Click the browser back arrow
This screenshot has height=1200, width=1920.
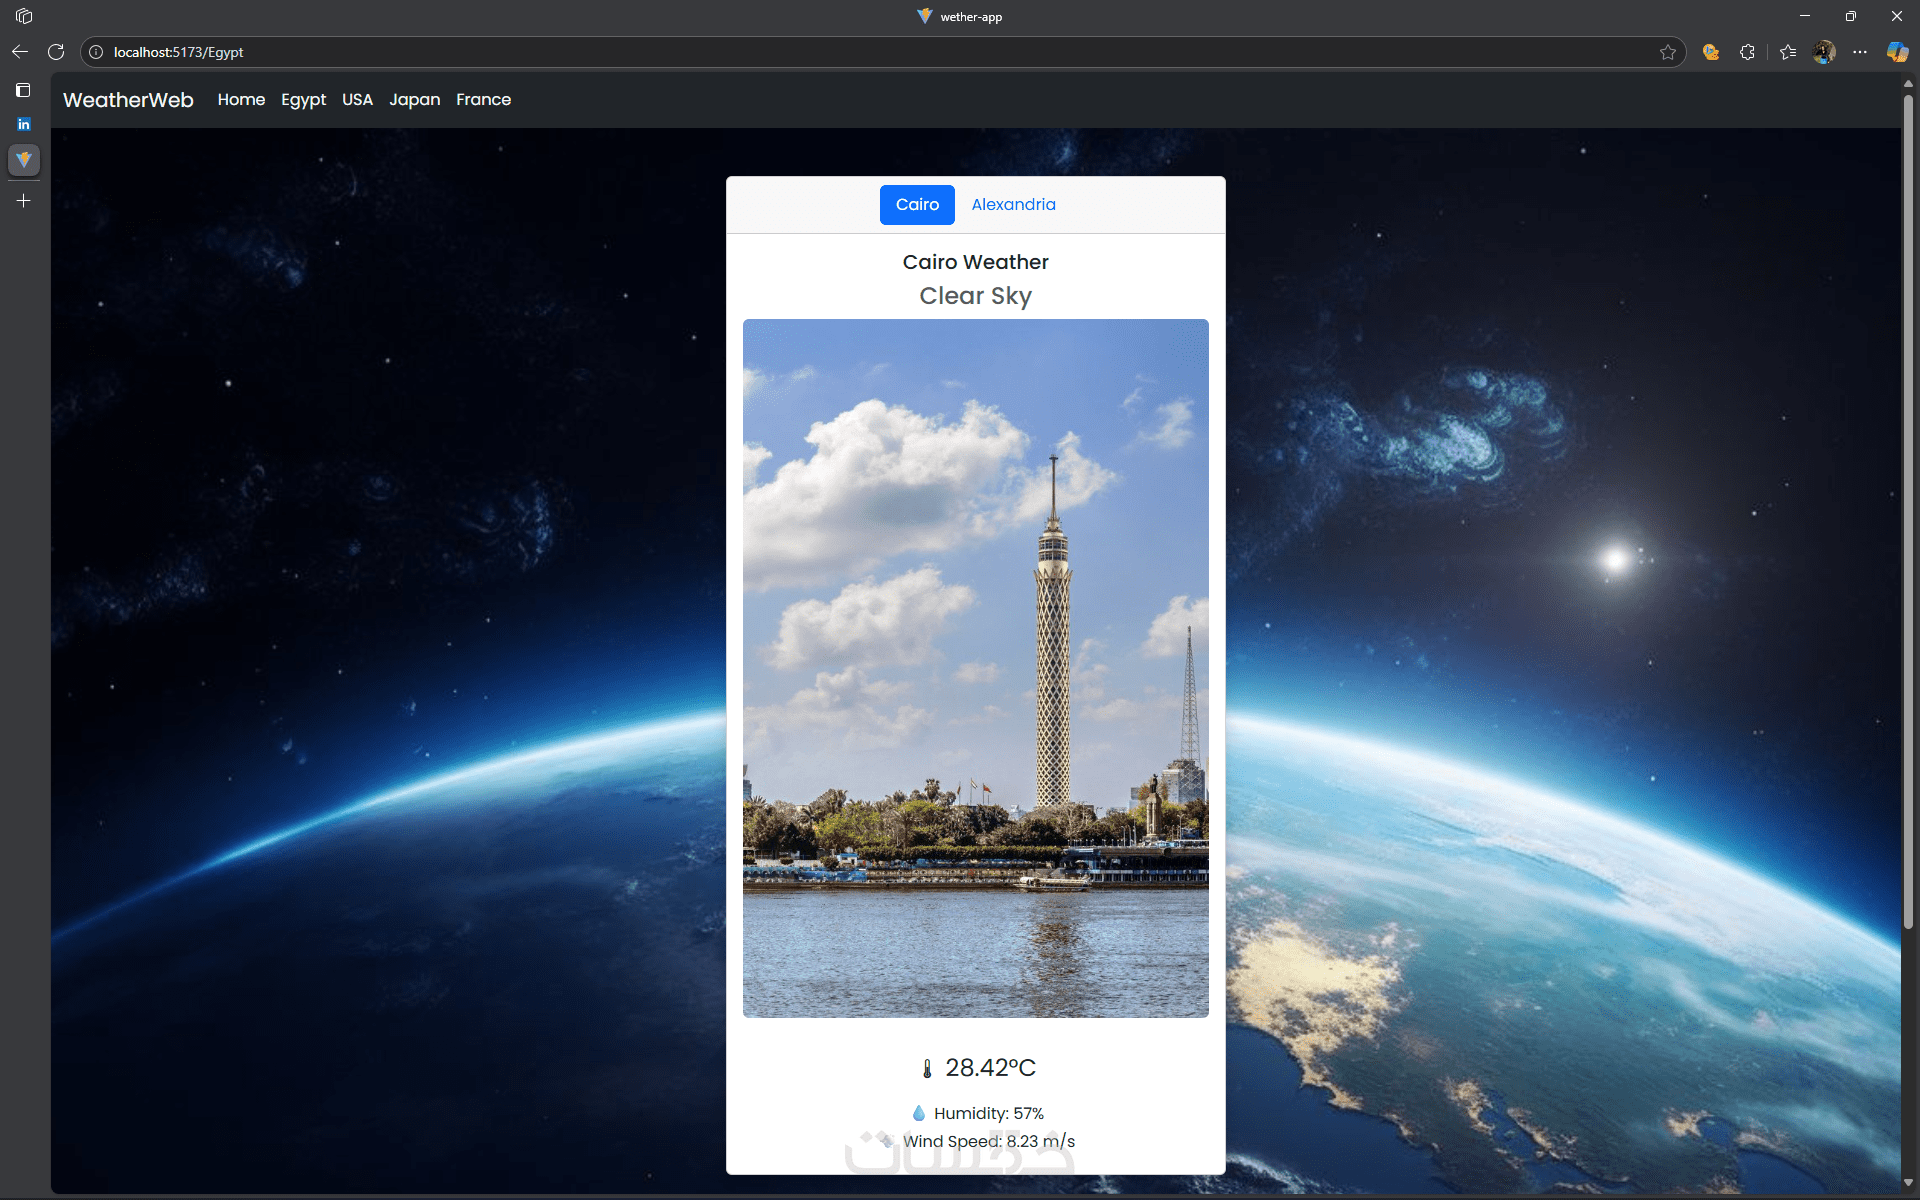[20, 52]
